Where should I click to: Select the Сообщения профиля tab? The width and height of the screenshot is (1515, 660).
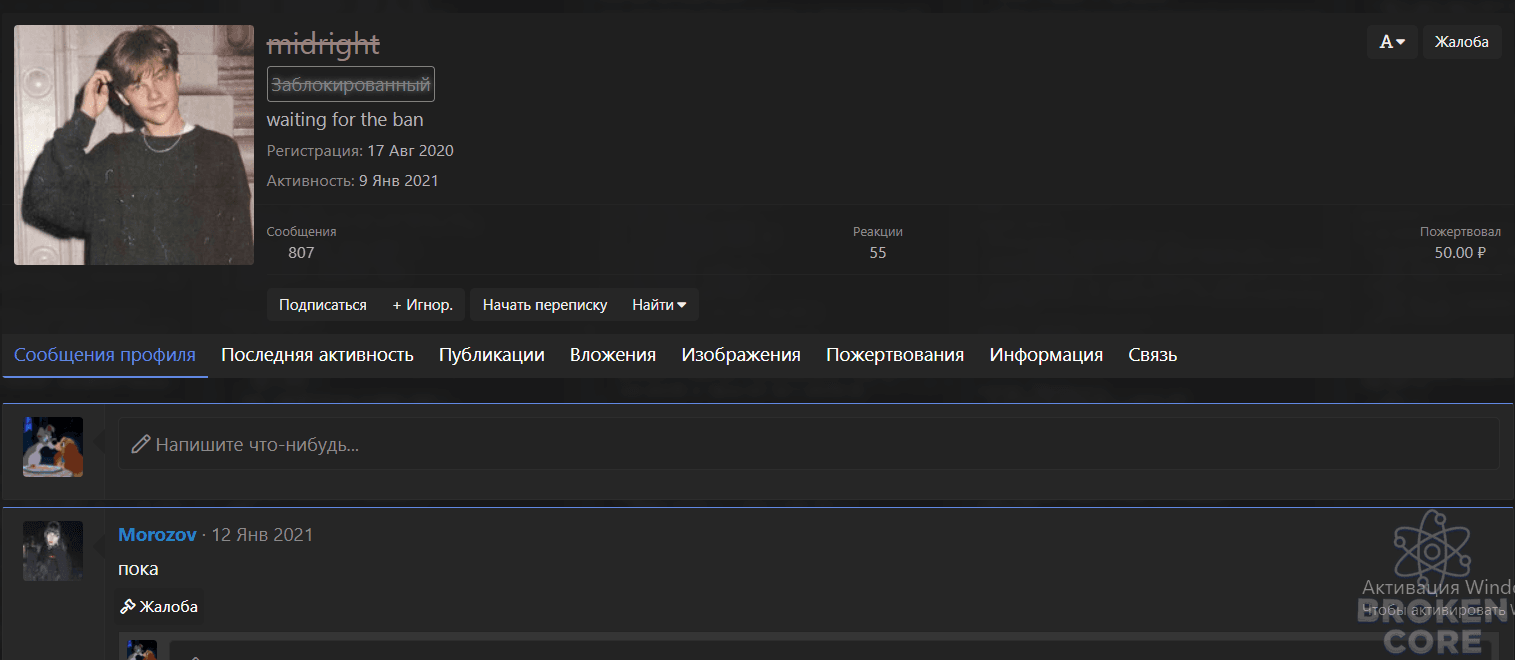[x=105, y=355]
